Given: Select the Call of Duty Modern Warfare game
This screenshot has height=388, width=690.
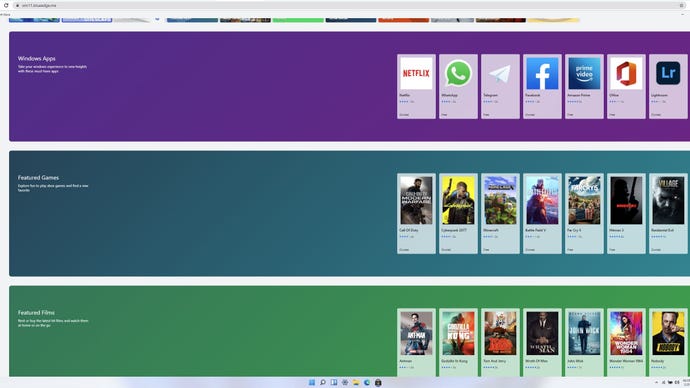Looking at the screenshot, I should click(x=416, y=213).
